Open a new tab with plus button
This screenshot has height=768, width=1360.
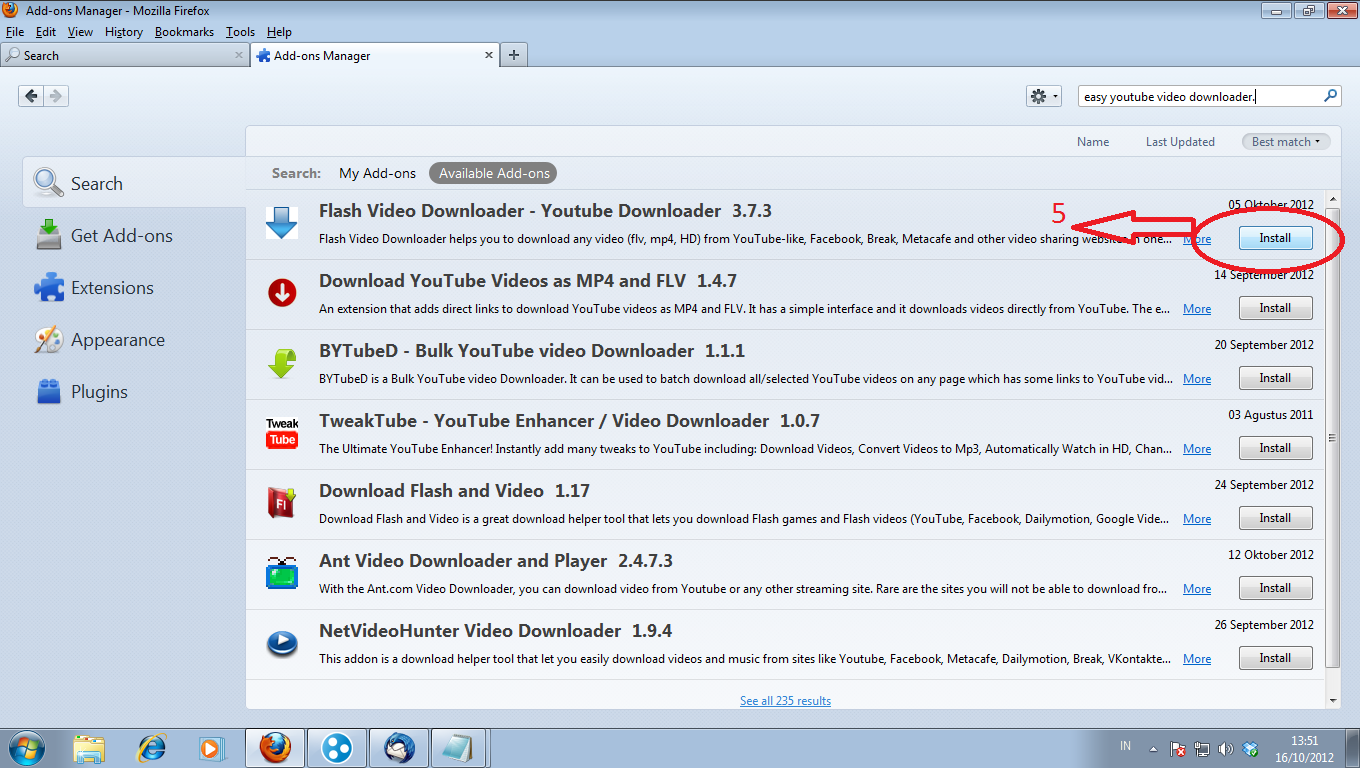click(513, 56)
